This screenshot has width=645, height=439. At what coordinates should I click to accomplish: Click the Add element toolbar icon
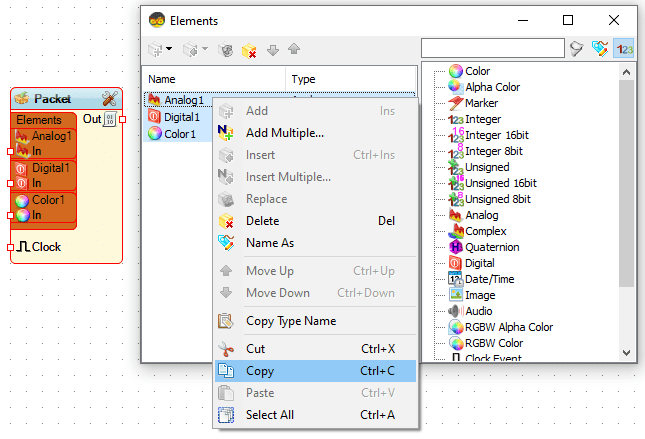coord(155,50)
